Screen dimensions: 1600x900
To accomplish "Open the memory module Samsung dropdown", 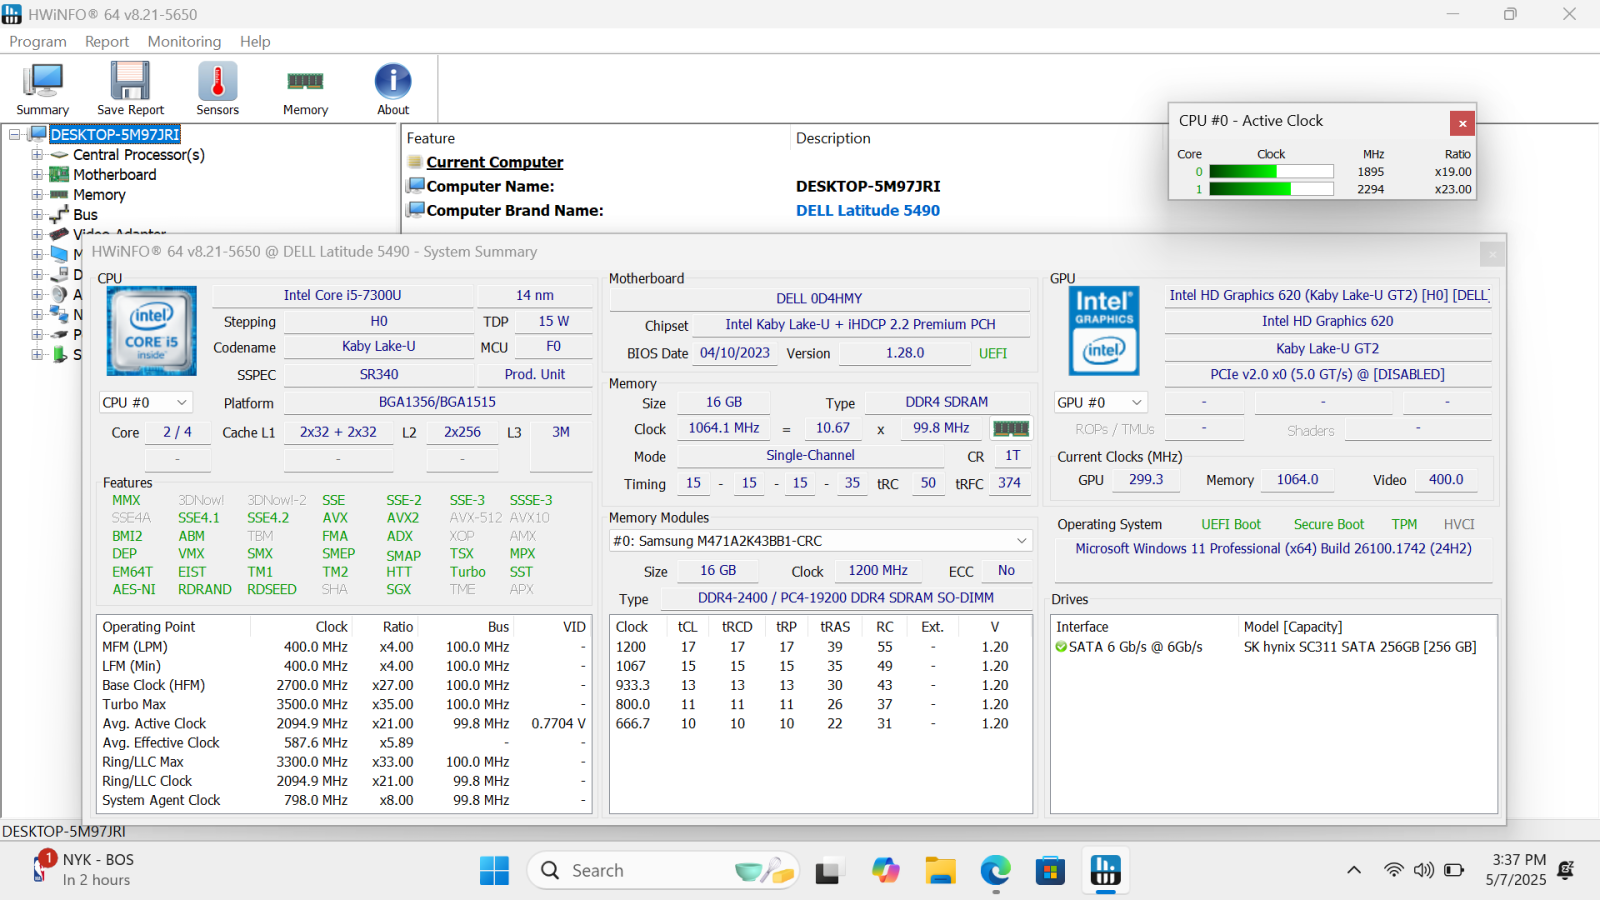I will [x=820, y=541].
